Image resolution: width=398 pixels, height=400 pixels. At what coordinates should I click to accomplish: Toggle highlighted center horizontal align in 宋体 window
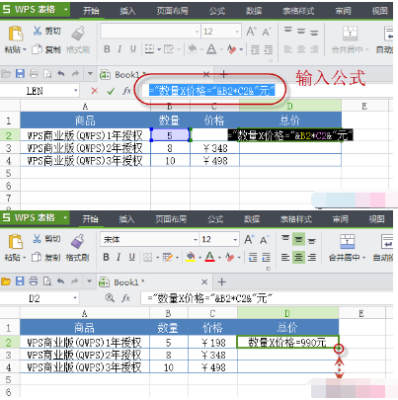tap(298, 257)
